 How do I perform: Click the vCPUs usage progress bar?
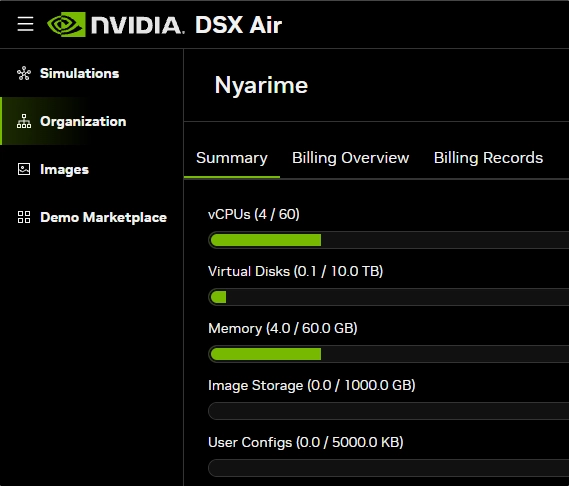click(389, 240)
